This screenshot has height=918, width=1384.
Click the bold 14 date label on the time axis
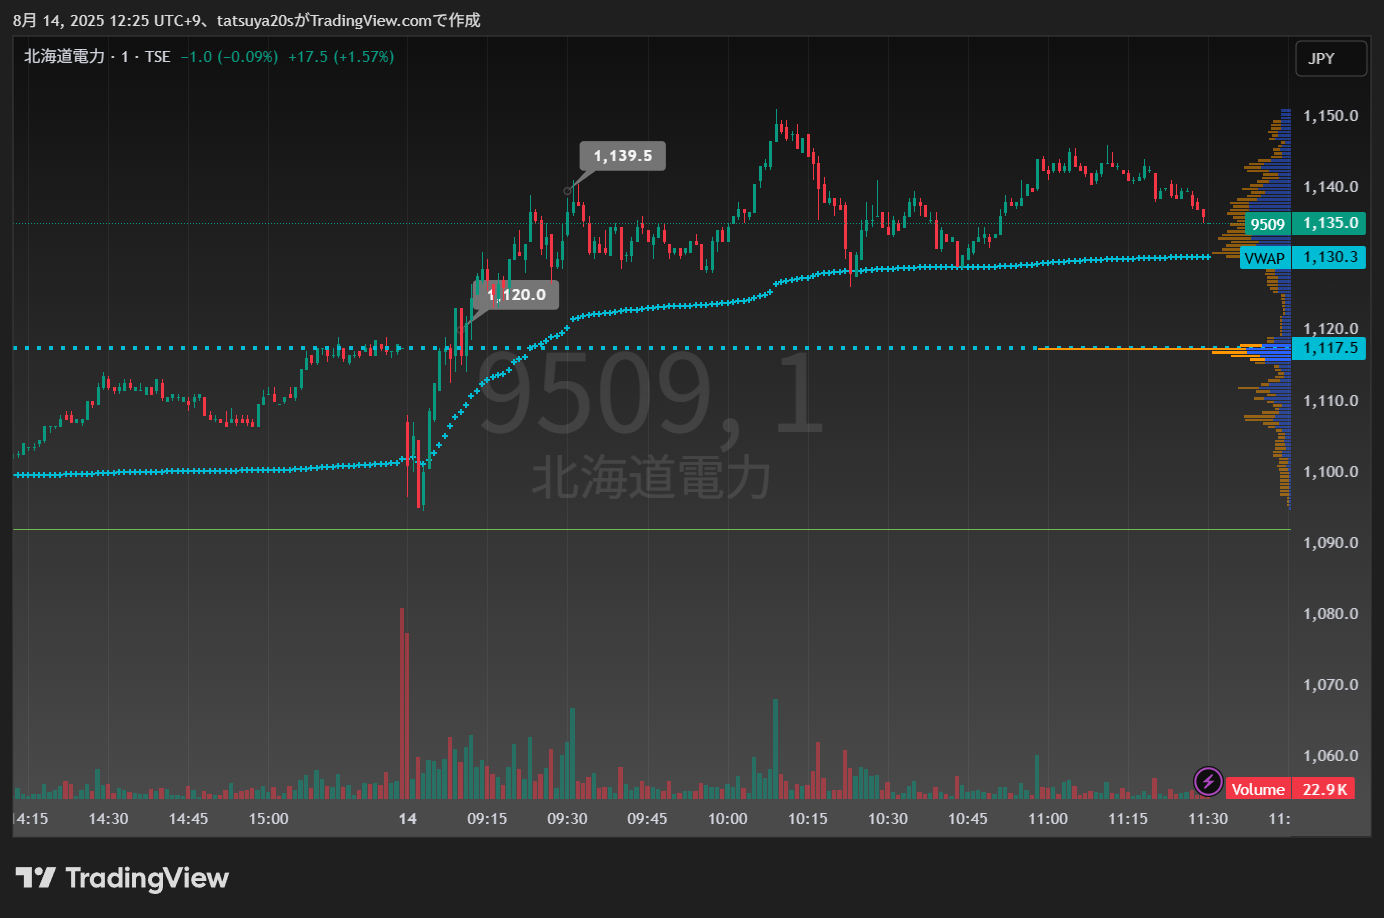[x=408, y=819]
